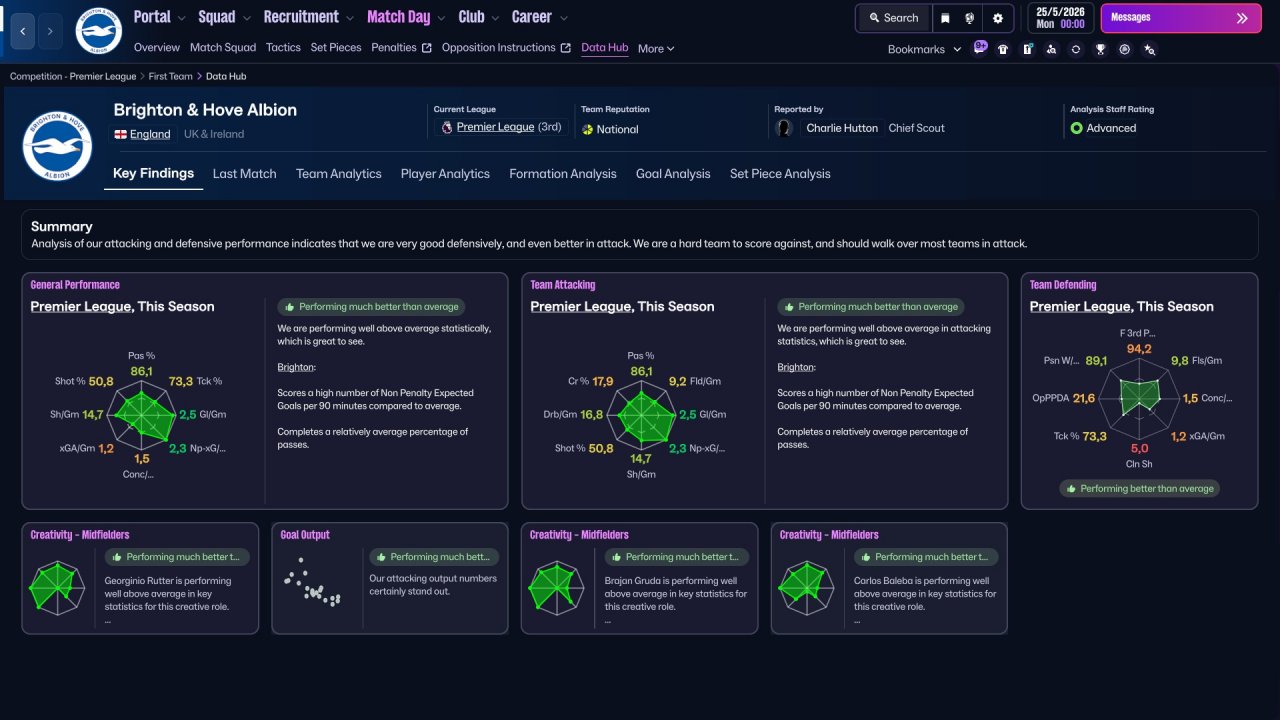This screenshot has height=720, width=1280.
Task: Click the Brajan Gruda radar chart thumbnail
Action: 558,588
